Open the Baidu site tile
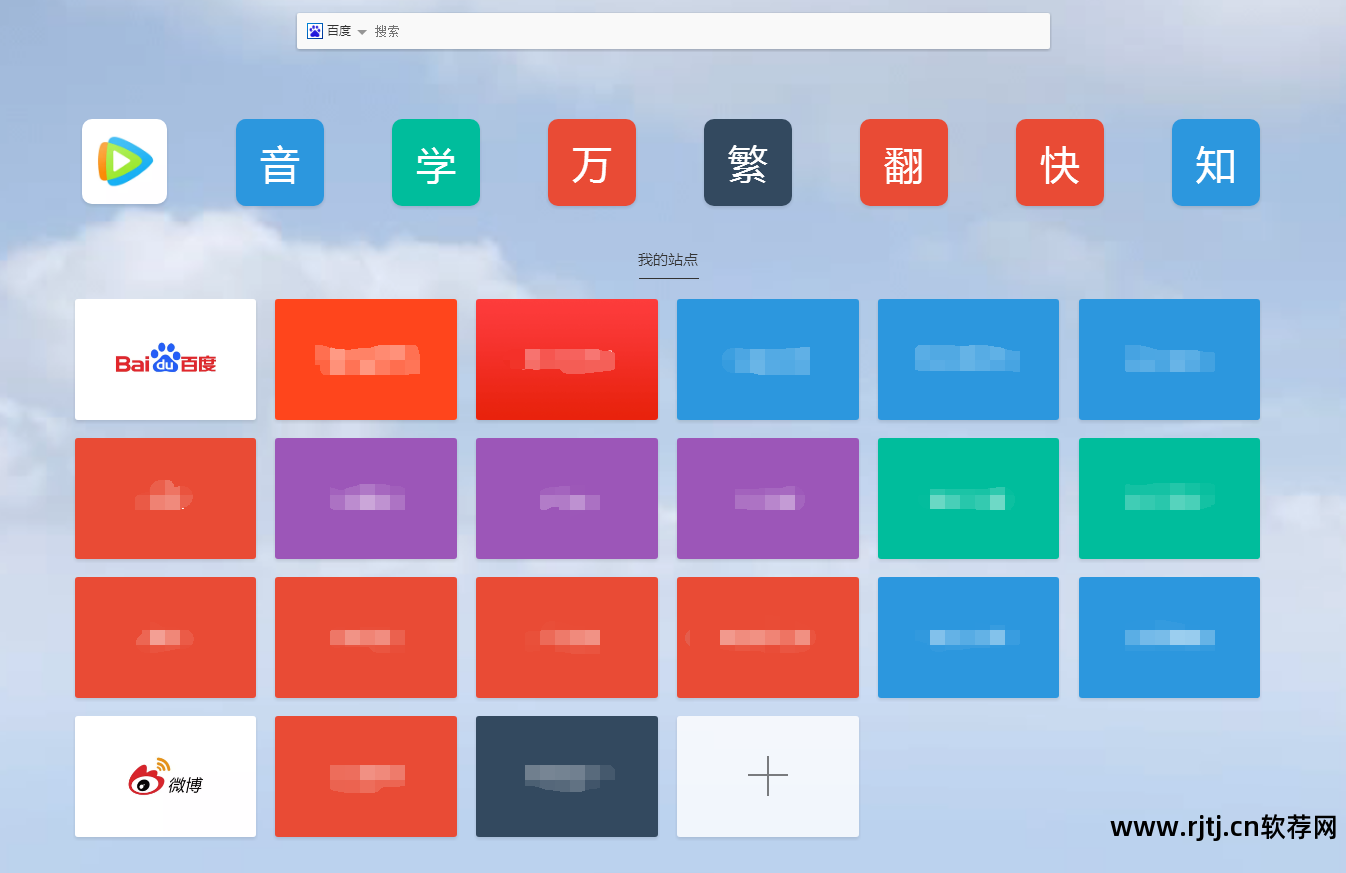 coord(165,359)
